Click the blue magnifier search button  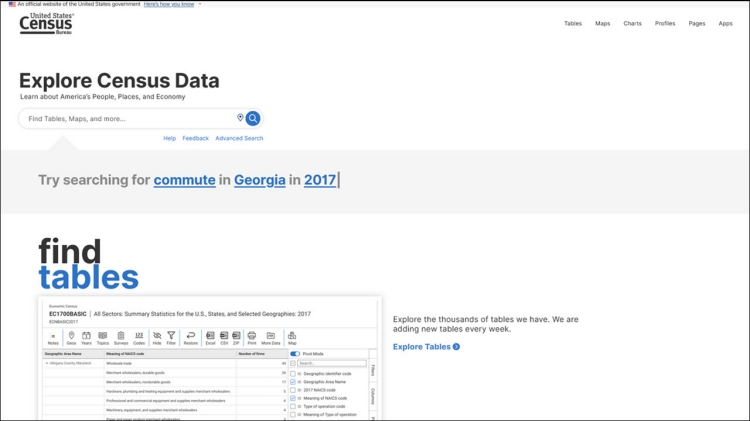tap(253, 118)
